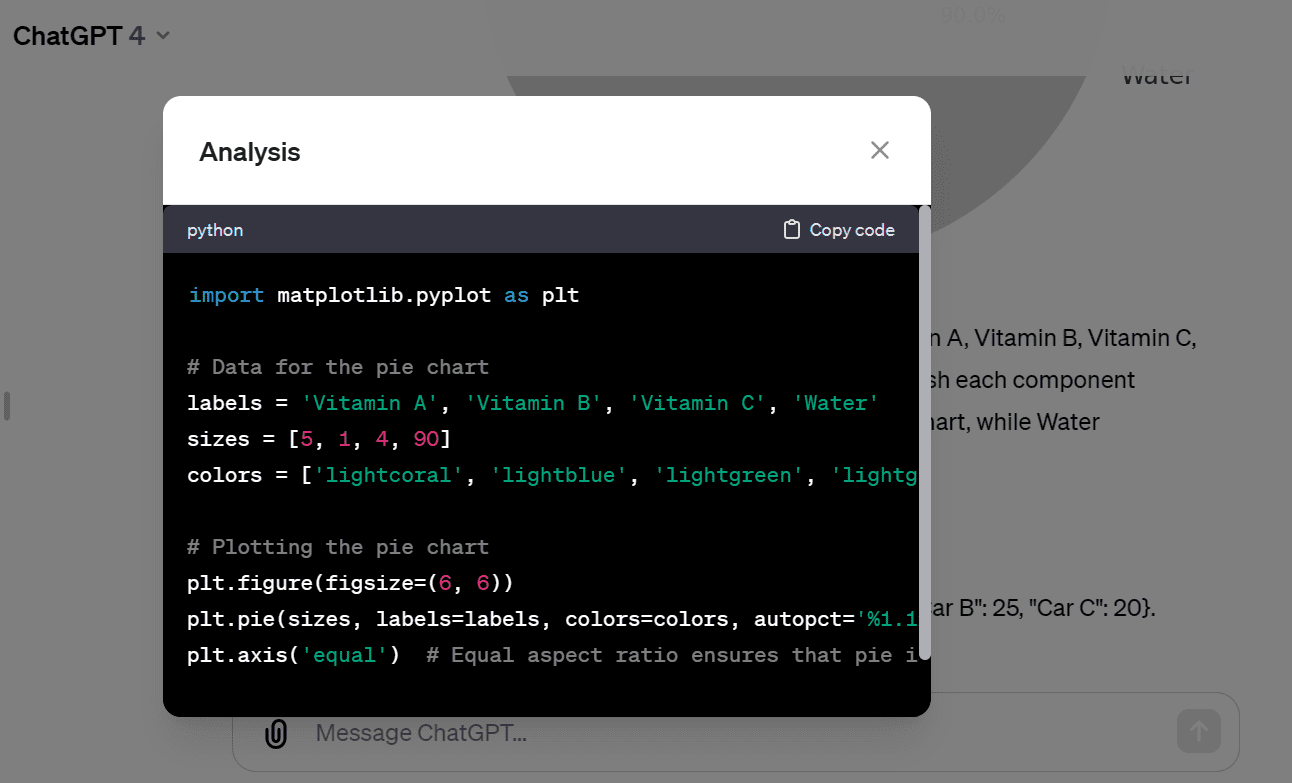Click the 'sizes = [5, 1, 4, 90]' line

[x=320, y=439]
